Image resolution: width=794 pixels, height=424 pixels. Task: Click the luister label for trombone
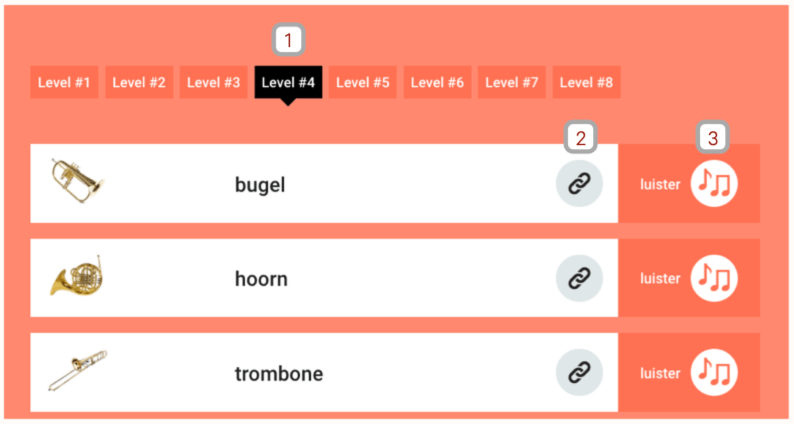click(x=660, y=373)
